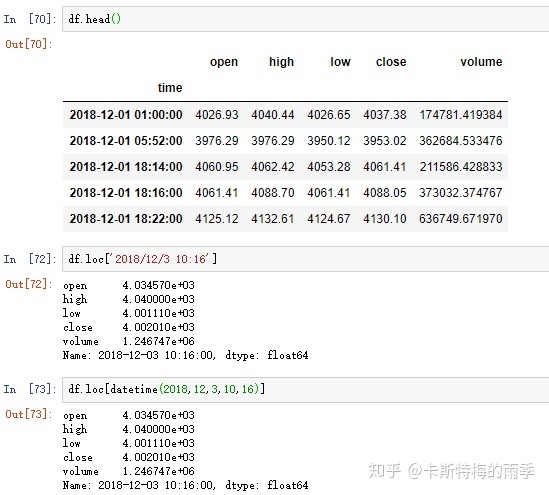The image size is (549, 495).
Task: Click the close column header
Action: (x=391, y=62)
